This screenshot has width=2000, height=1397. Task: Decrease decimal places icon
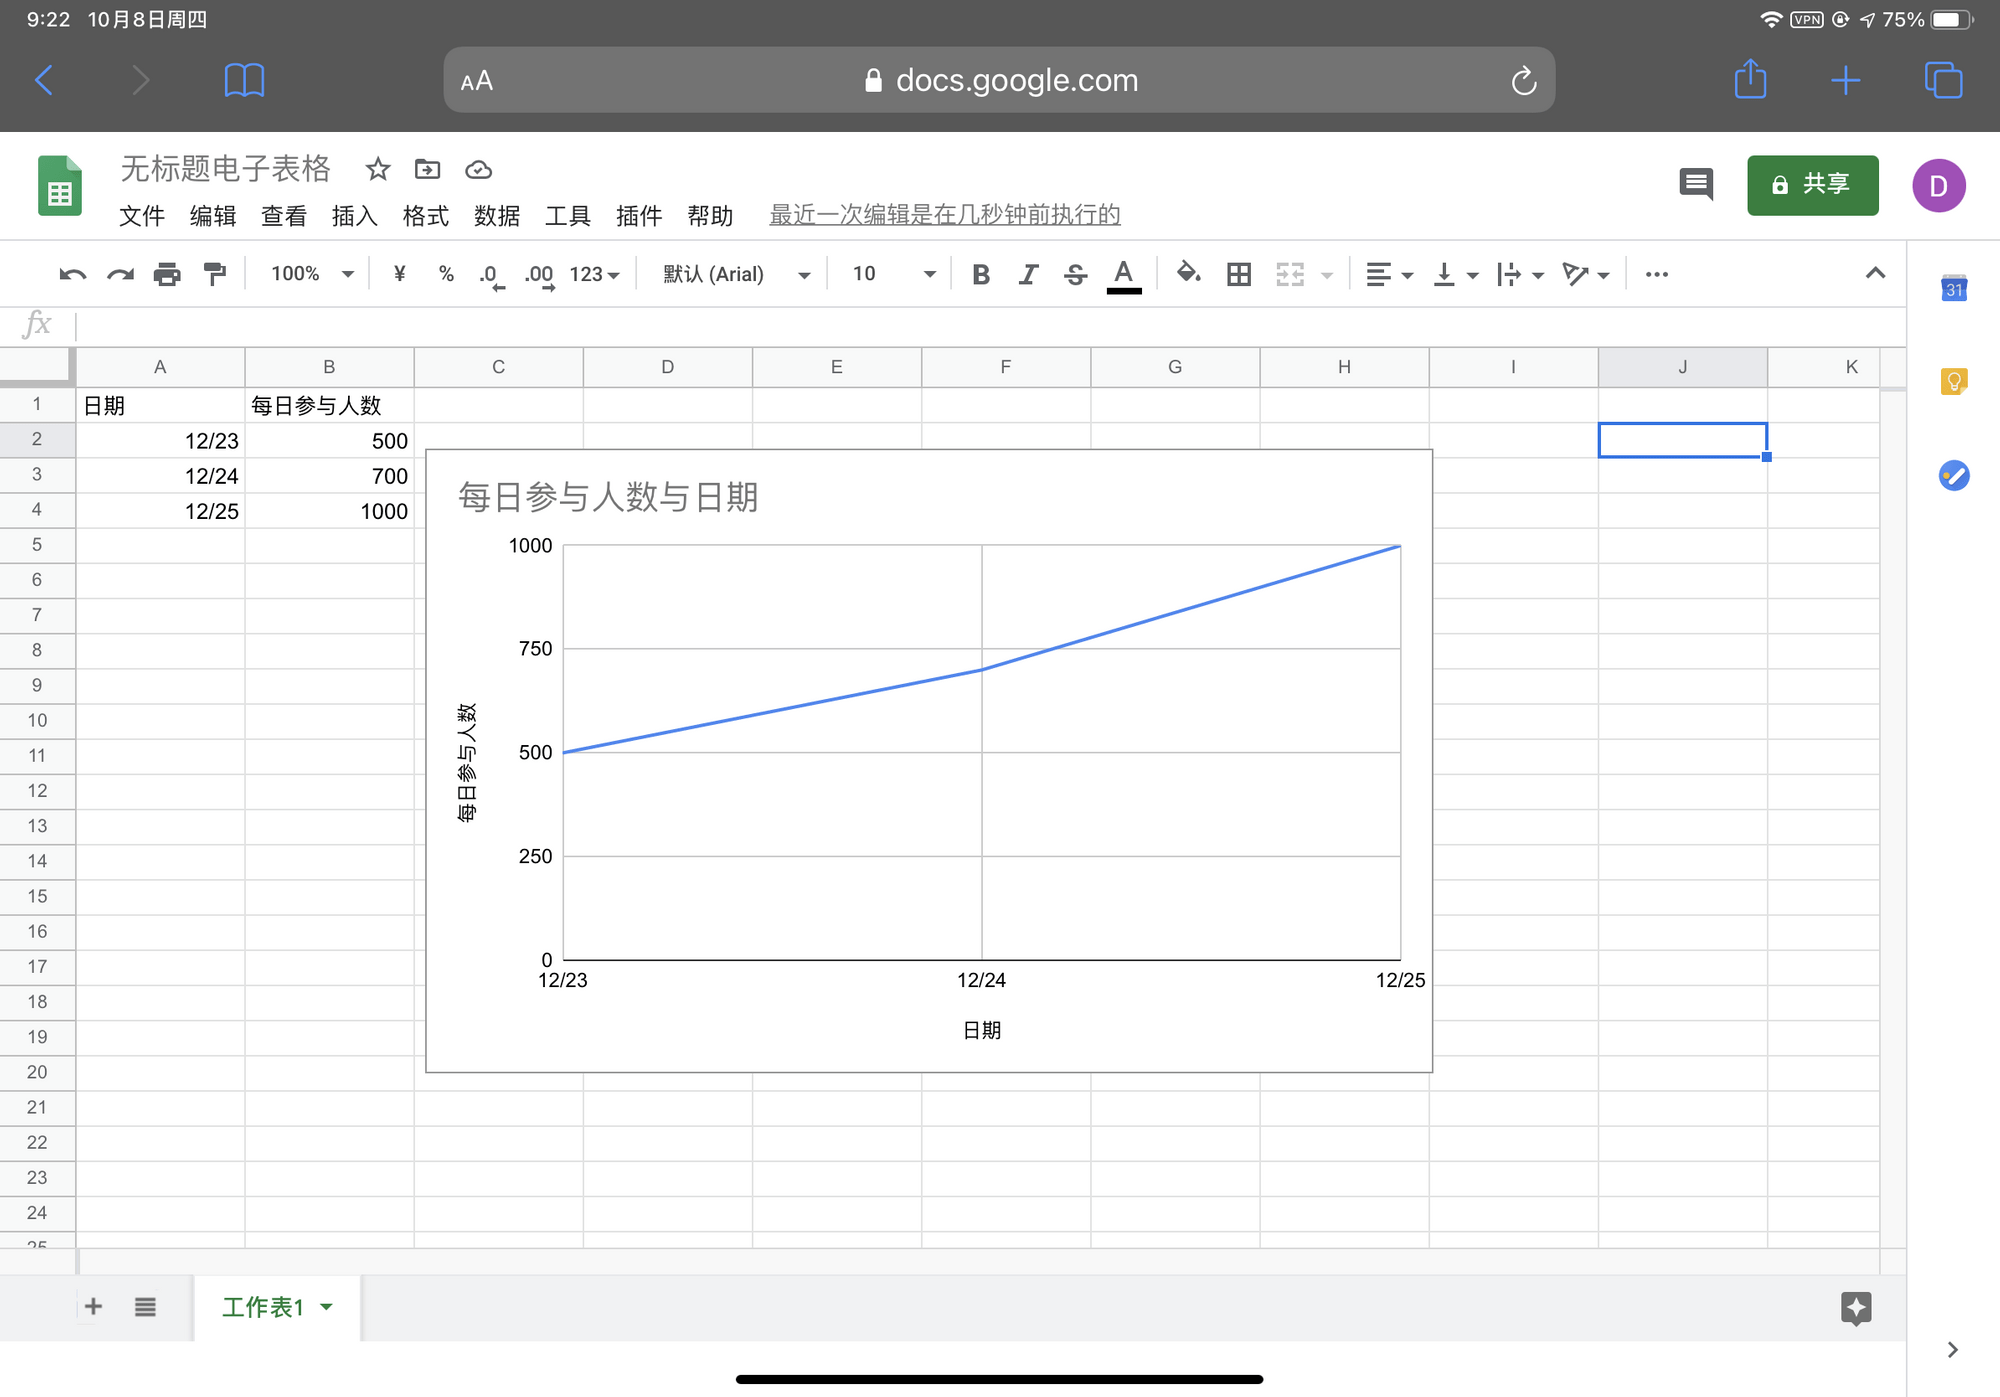point(490,275)
